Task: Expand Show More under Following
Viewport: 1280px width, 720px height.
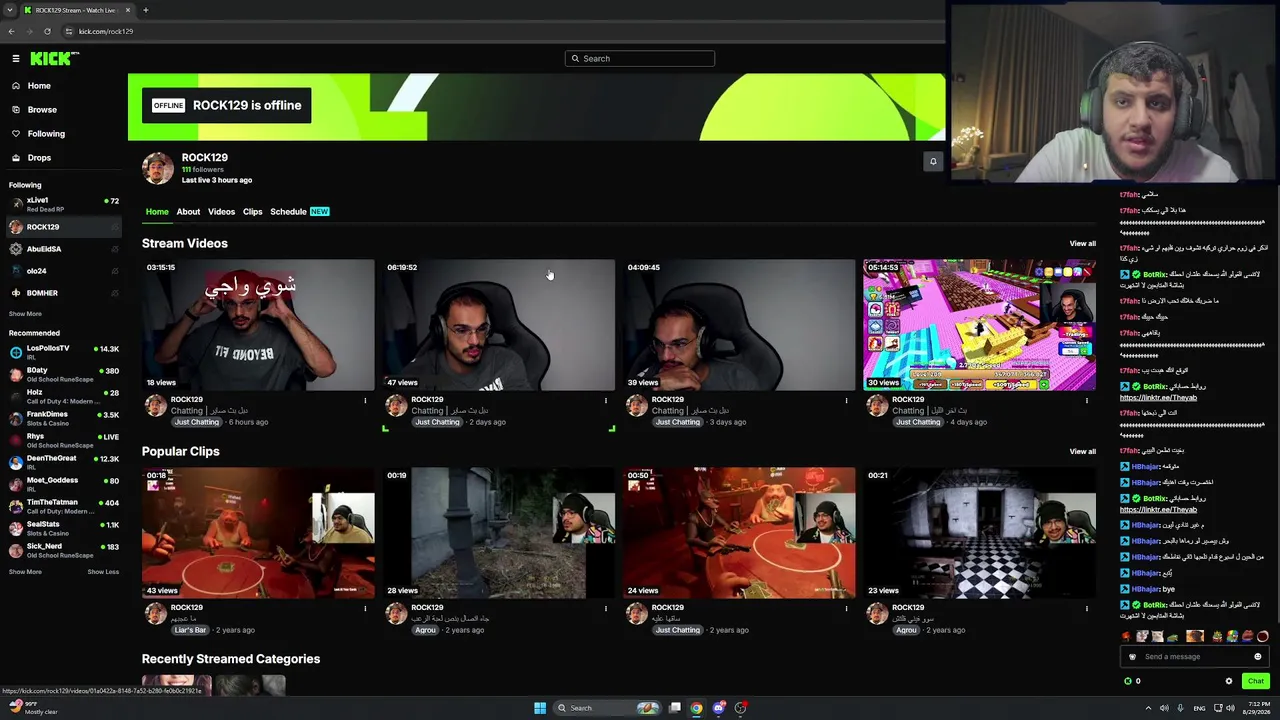Action: 25,314
